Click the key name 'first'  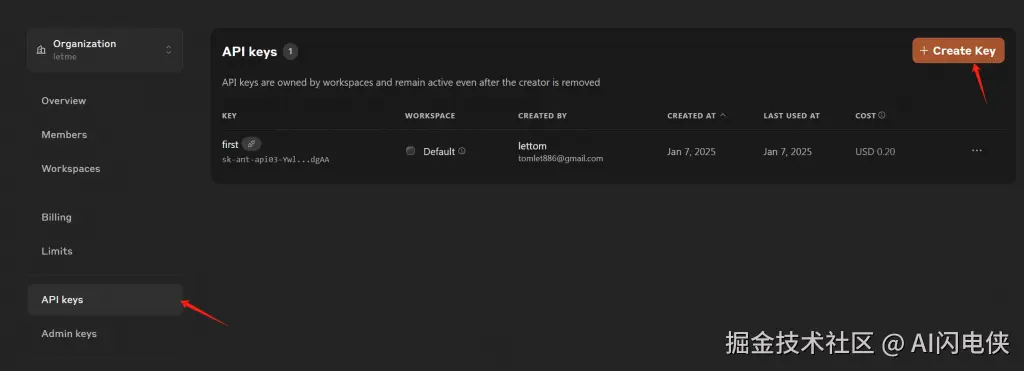click(x=230, y=145)
